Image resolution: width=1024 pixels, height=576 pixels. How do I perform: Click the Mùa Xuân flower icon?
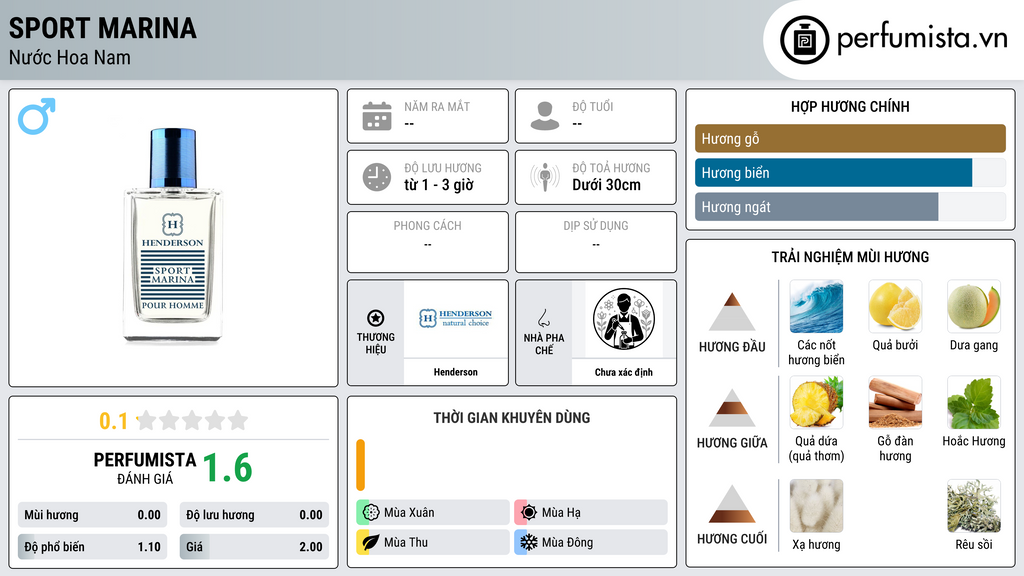pos(371,512)
